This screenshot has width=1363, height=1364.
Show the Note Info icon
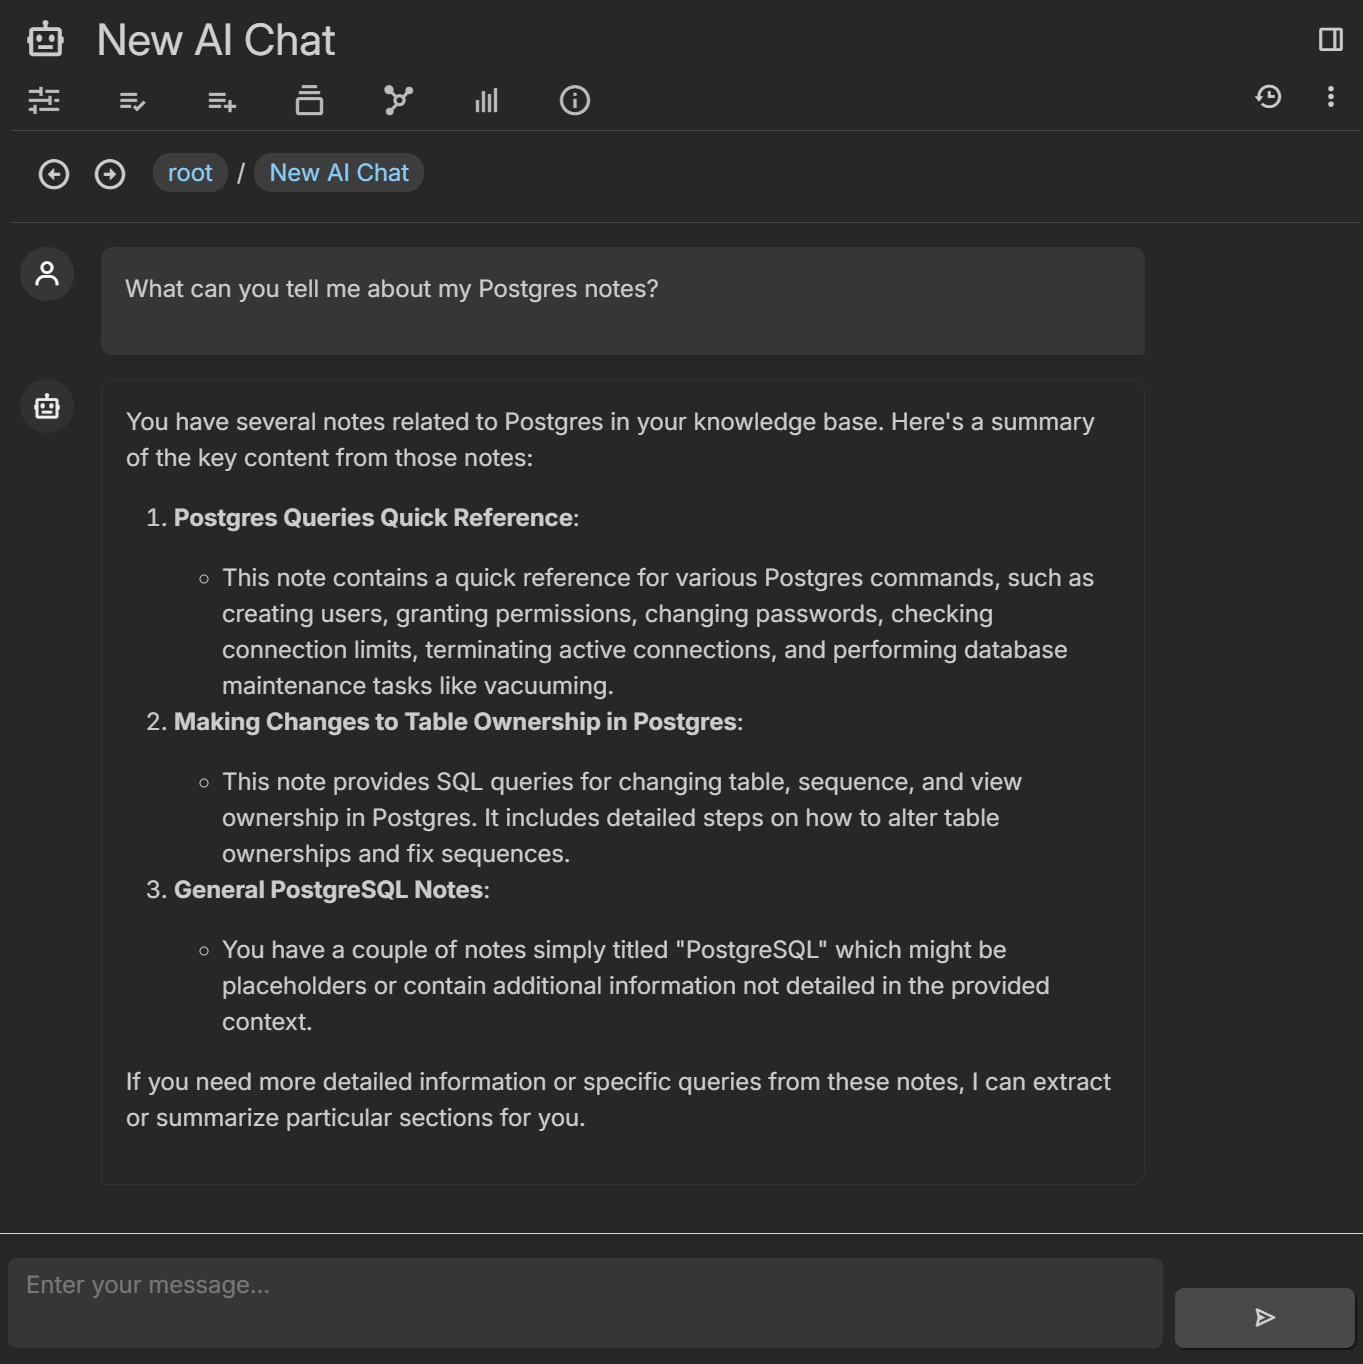point(575,100)
